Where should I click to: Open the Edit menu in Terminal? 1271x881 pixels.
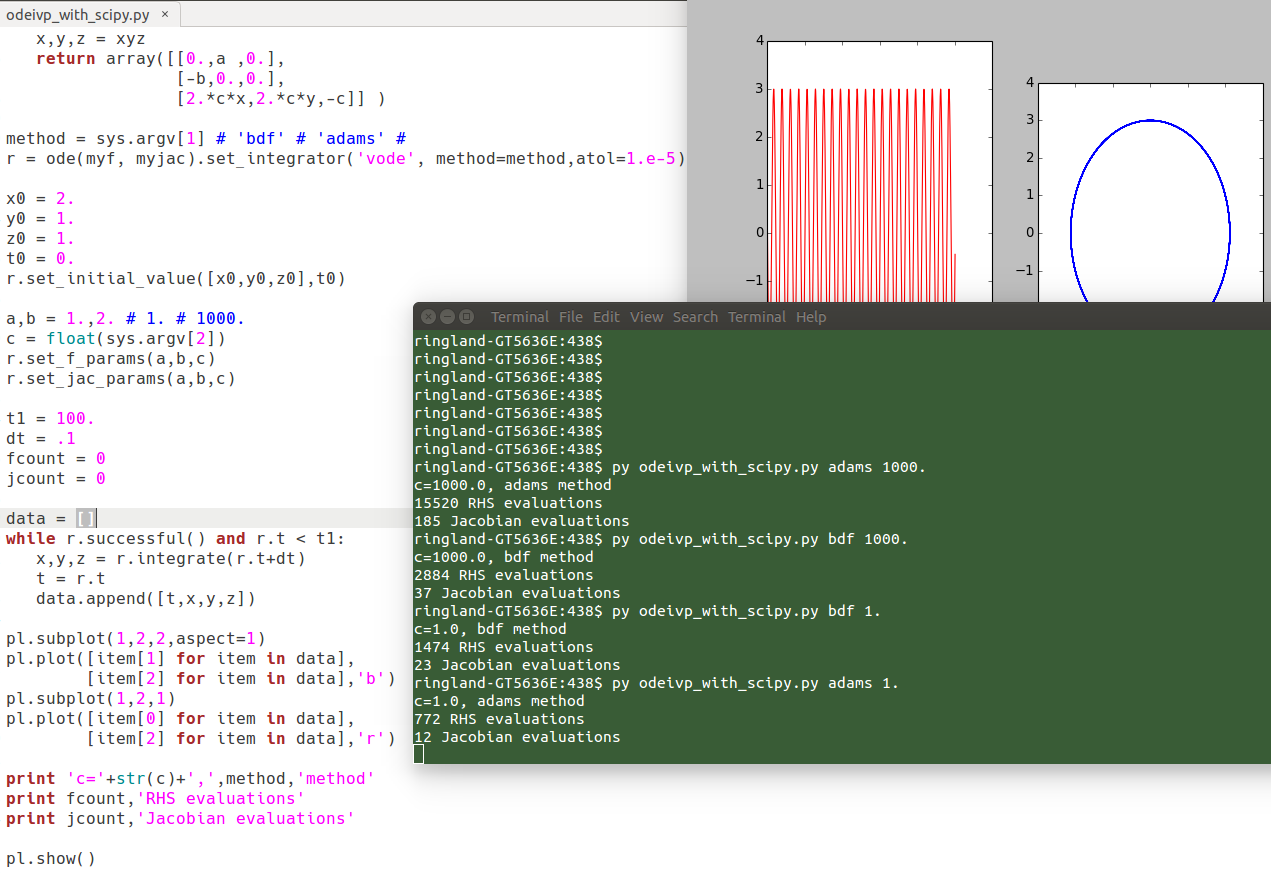(606, 316)
